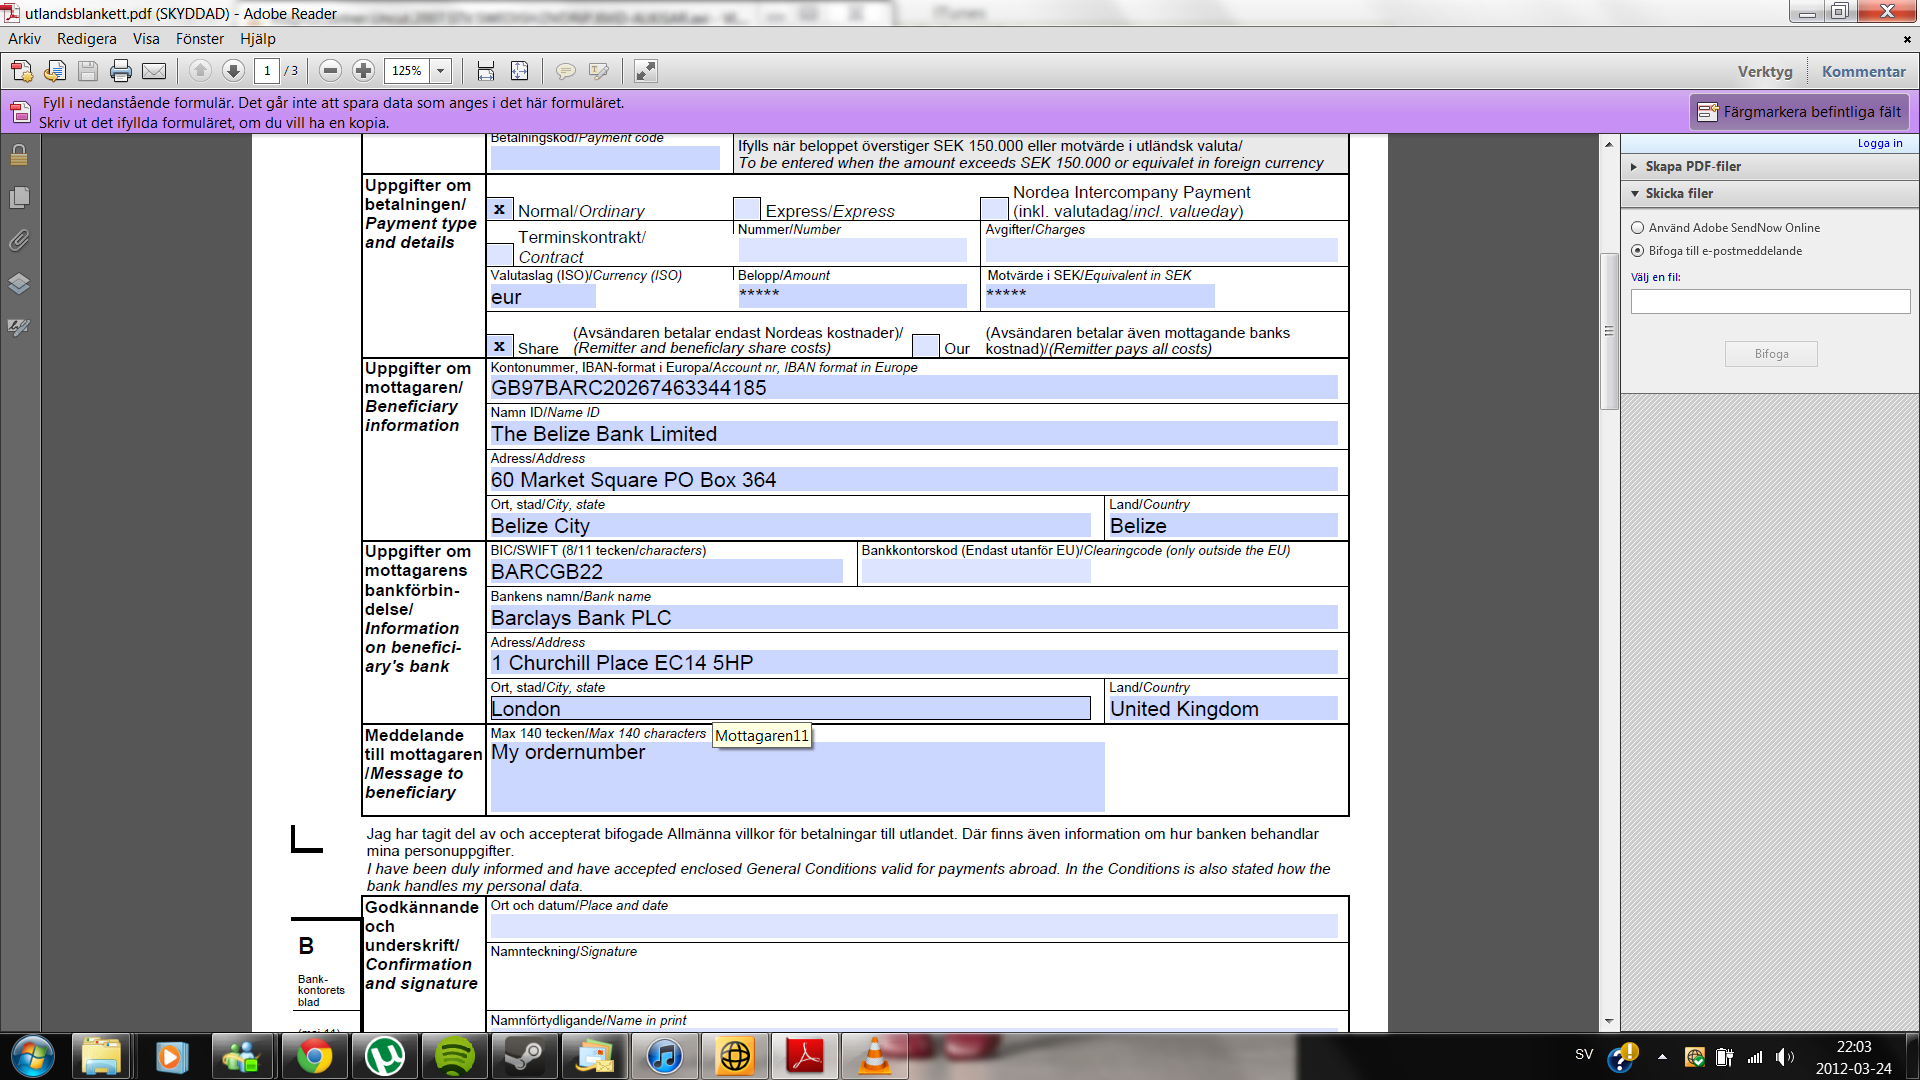Click the convert file icon beside Create PDF
The height and width of the screenshot is (1080, 1920).
coord(55,71)
